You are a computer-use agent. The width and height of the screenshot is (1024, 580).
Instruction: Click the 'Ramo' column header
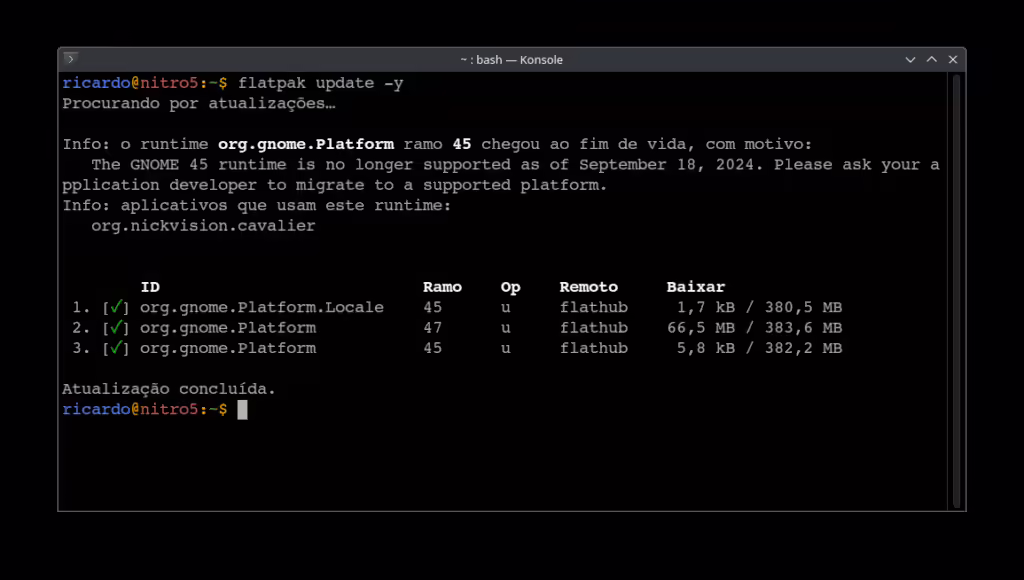click(442, 287)
